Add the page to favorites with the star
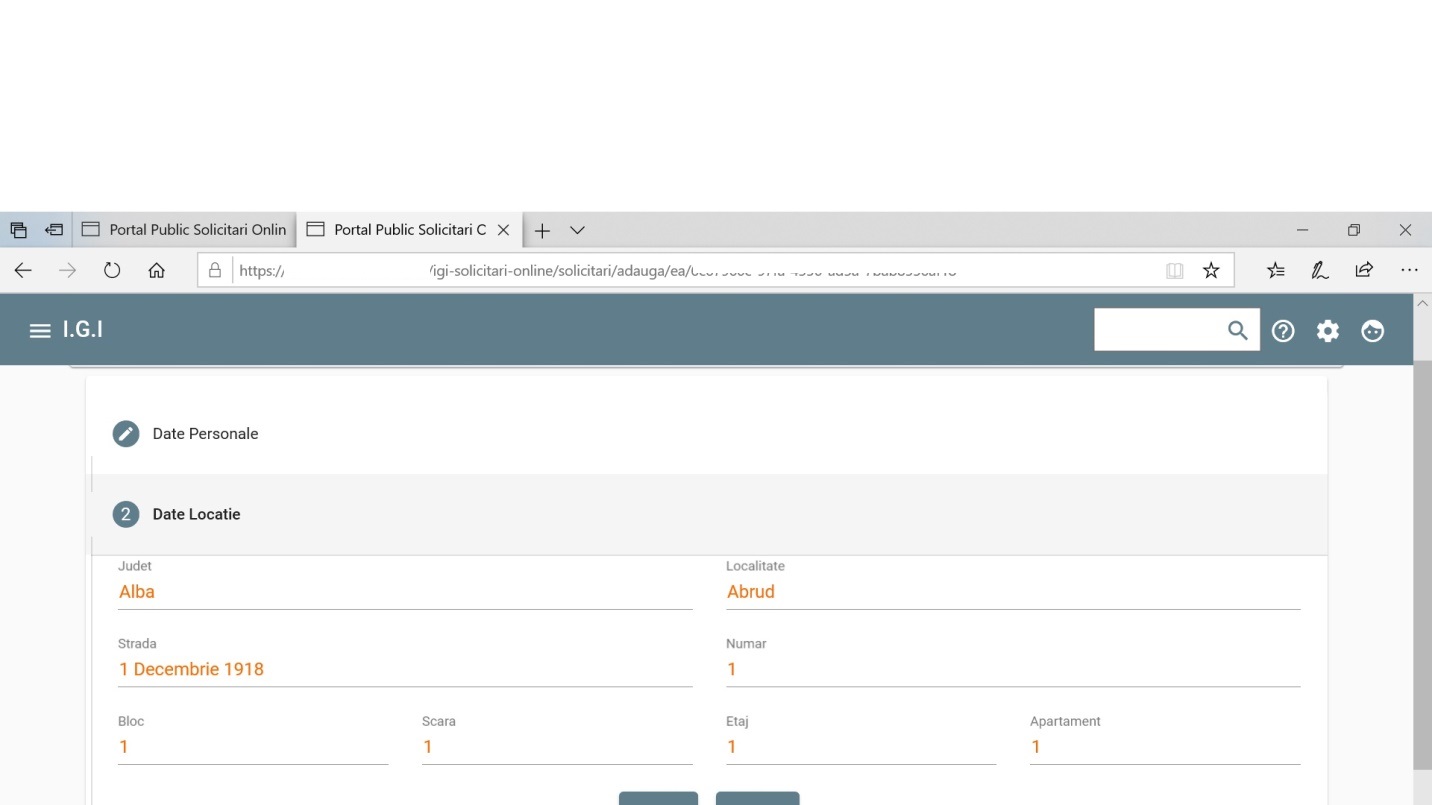1432x805 pixels. (x=1211, y=269)
